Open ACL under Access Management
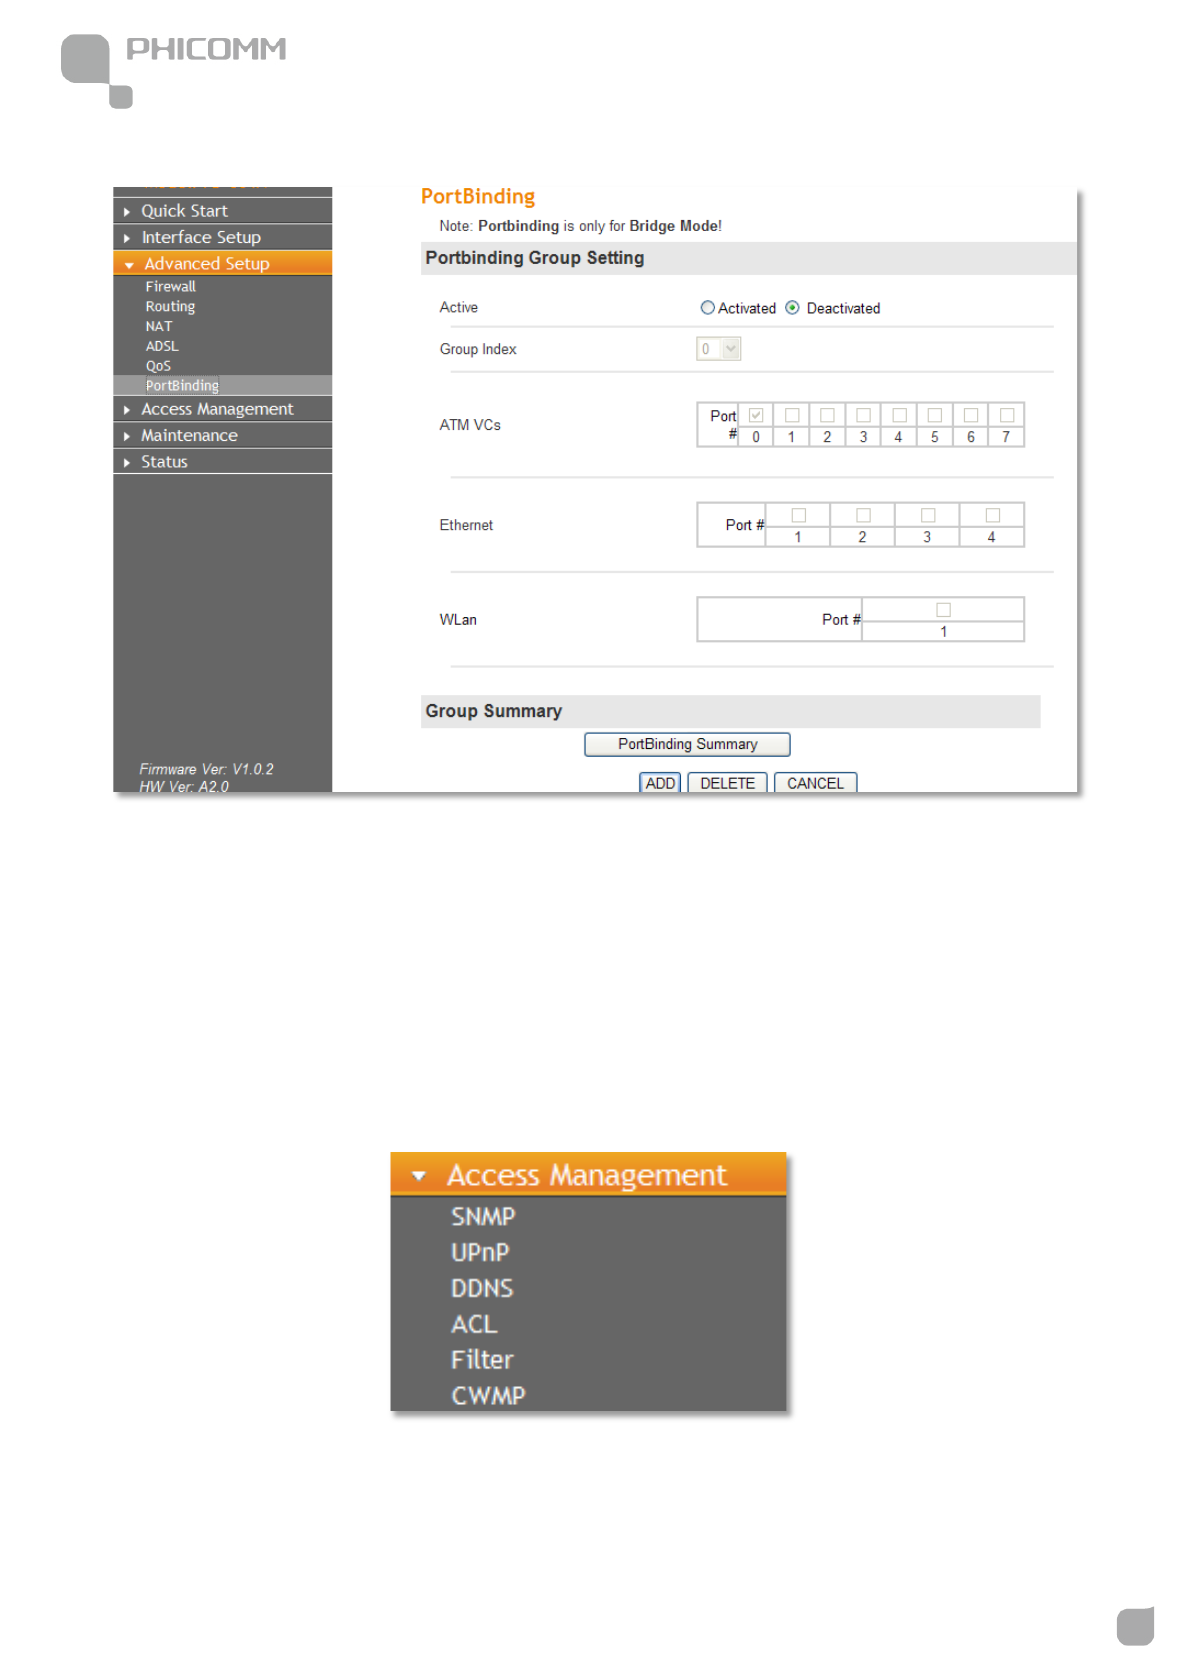 [x=474, y=1325]
